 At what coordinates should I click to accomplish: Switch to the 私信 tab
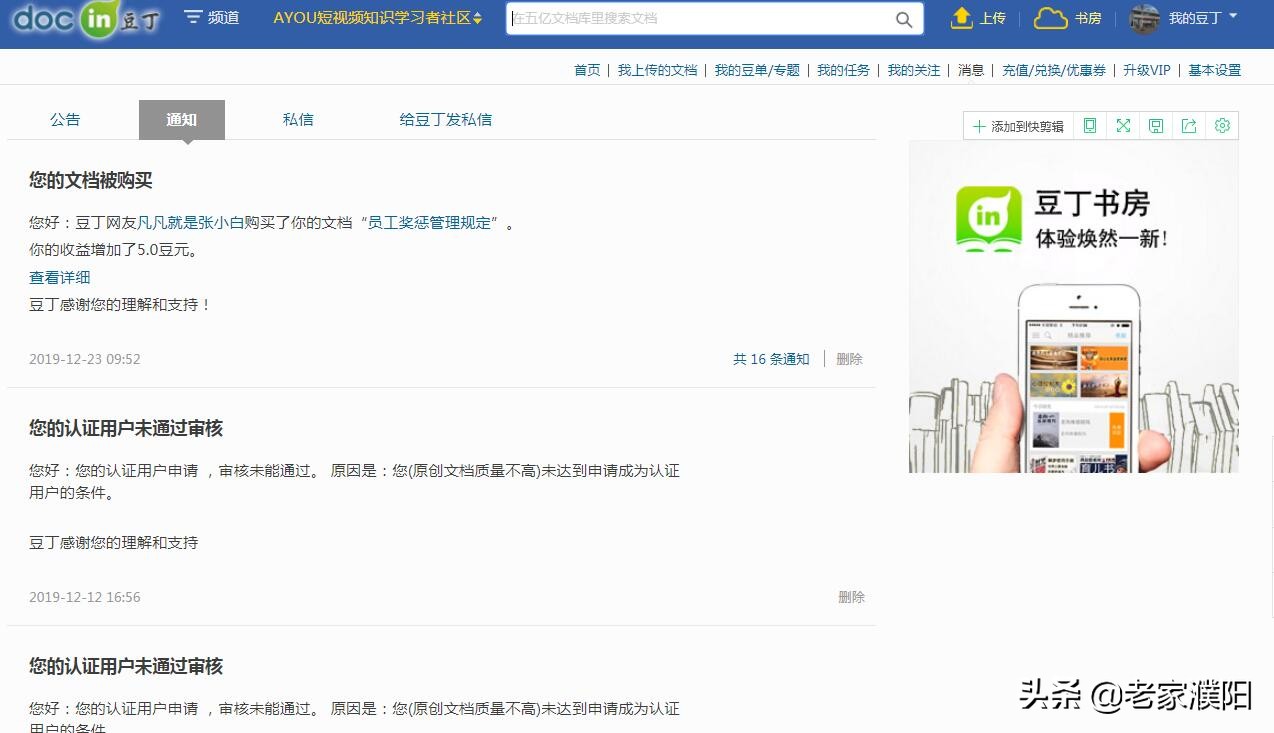[x=297, y=119]
